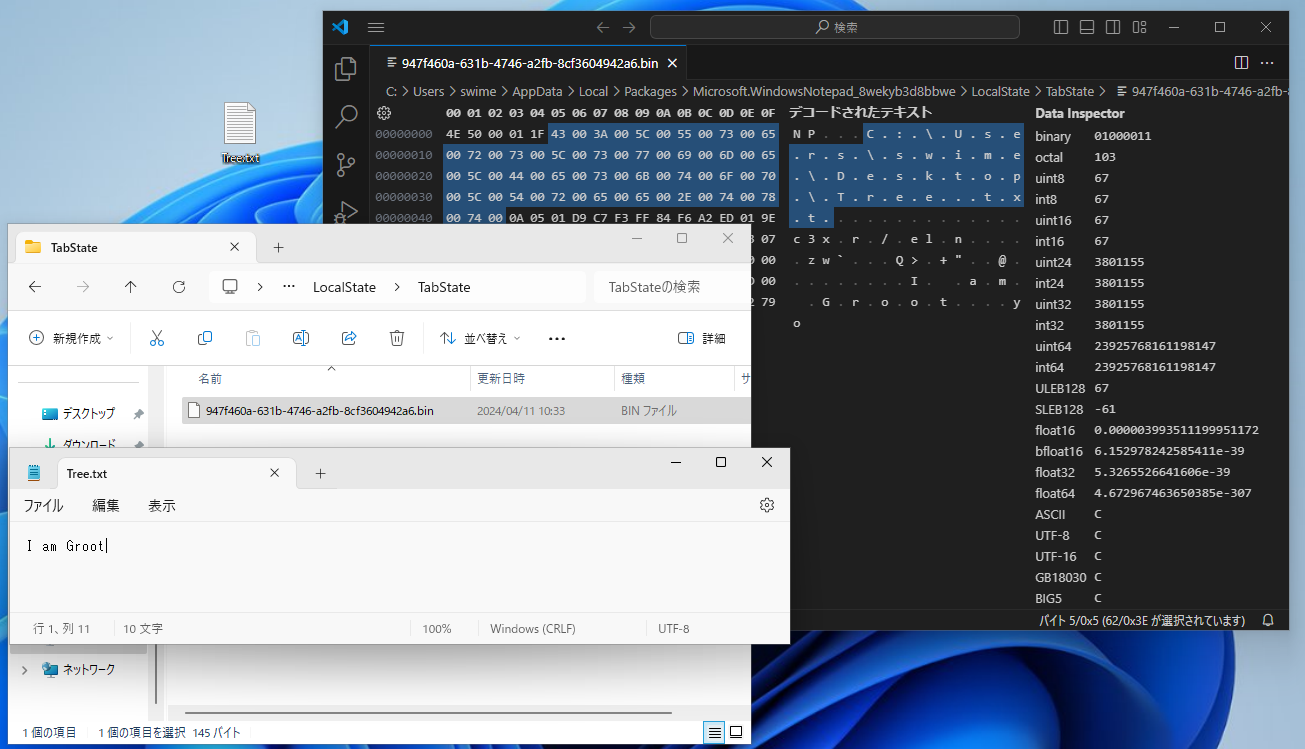Open VS Code editor more actions menu
This screenshot has width=1305, height=749.
click(x=1267, y=63)
